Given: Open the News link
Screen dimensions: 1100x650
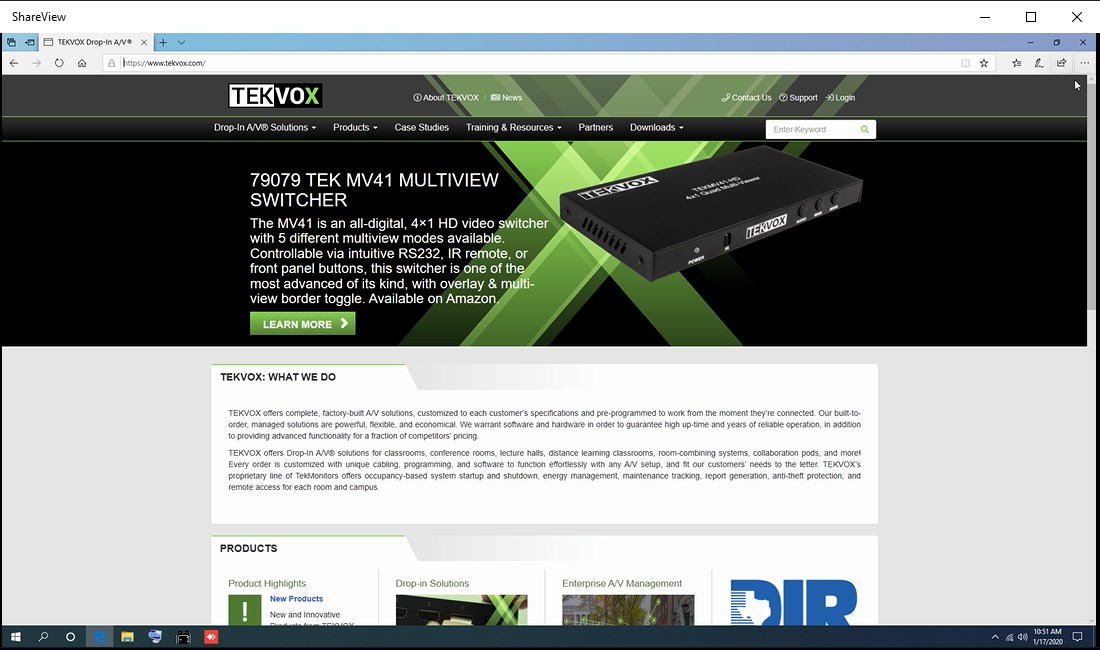Looking at the screenshot, I should point(507,97).
